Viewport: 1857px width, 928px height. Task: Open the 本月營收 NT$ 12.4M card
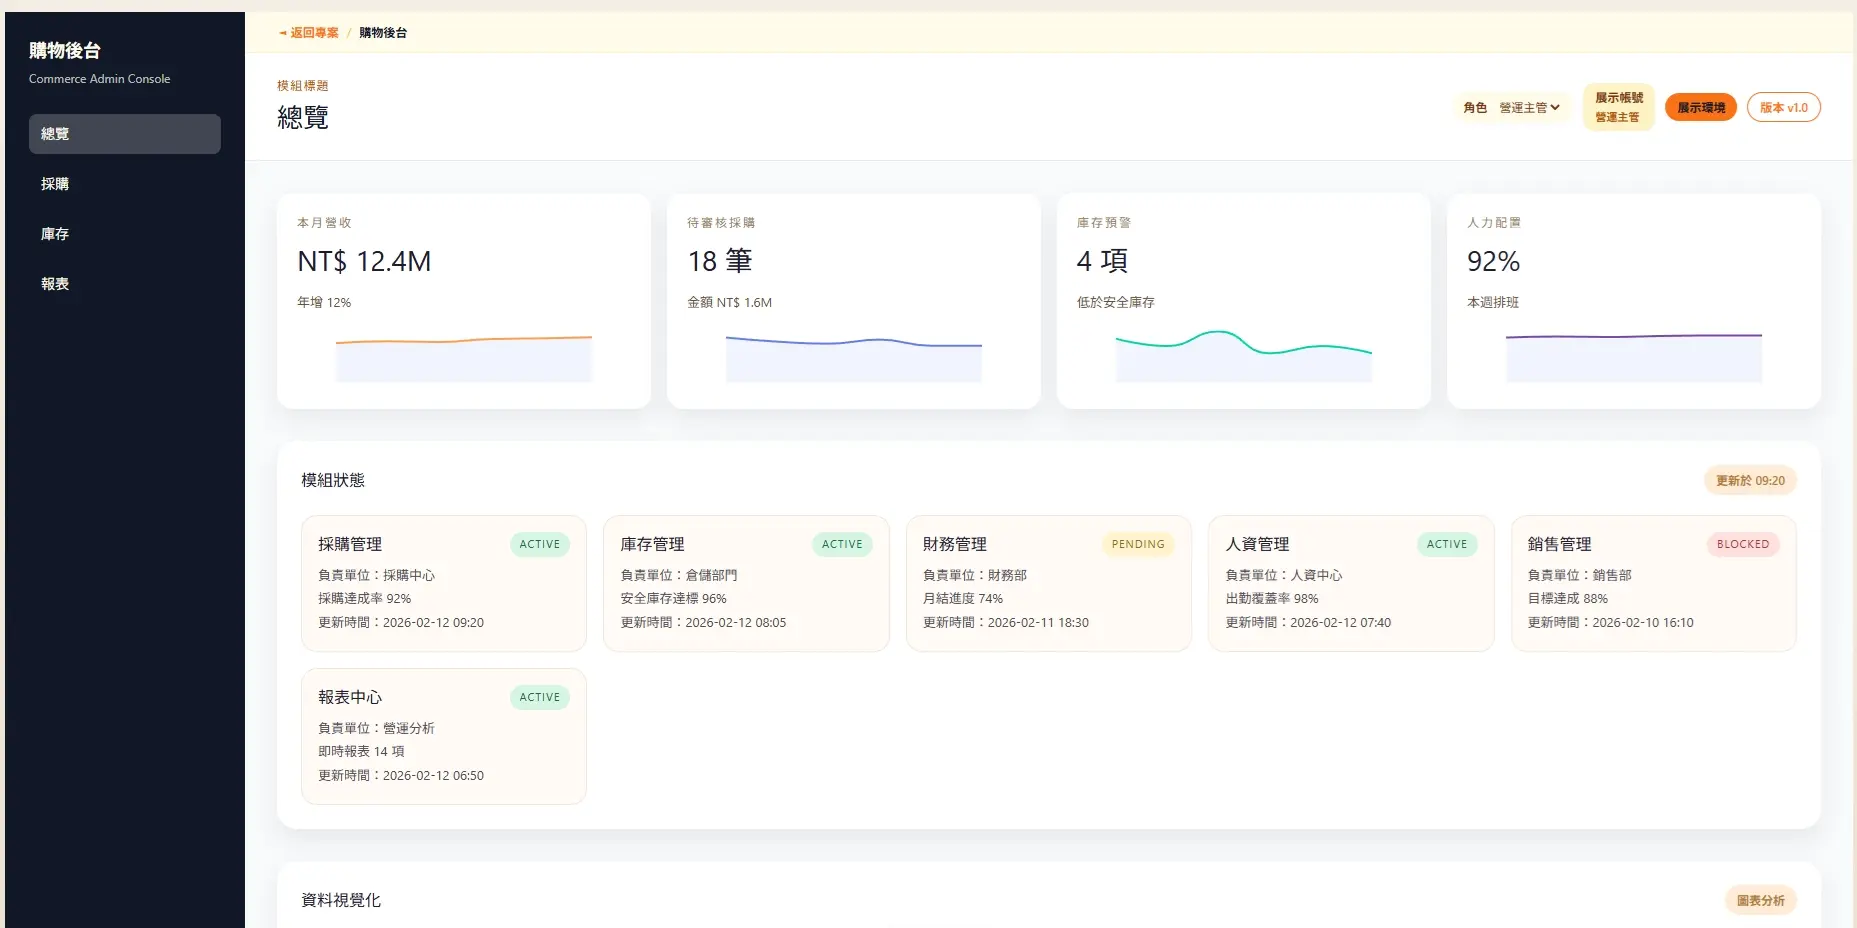point(464,301)
